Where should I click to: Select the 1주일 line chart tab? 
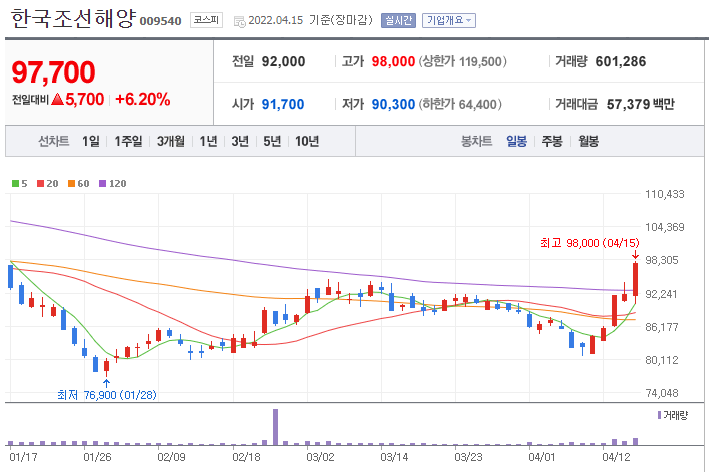pyautogui.click(x=128, y=142)
